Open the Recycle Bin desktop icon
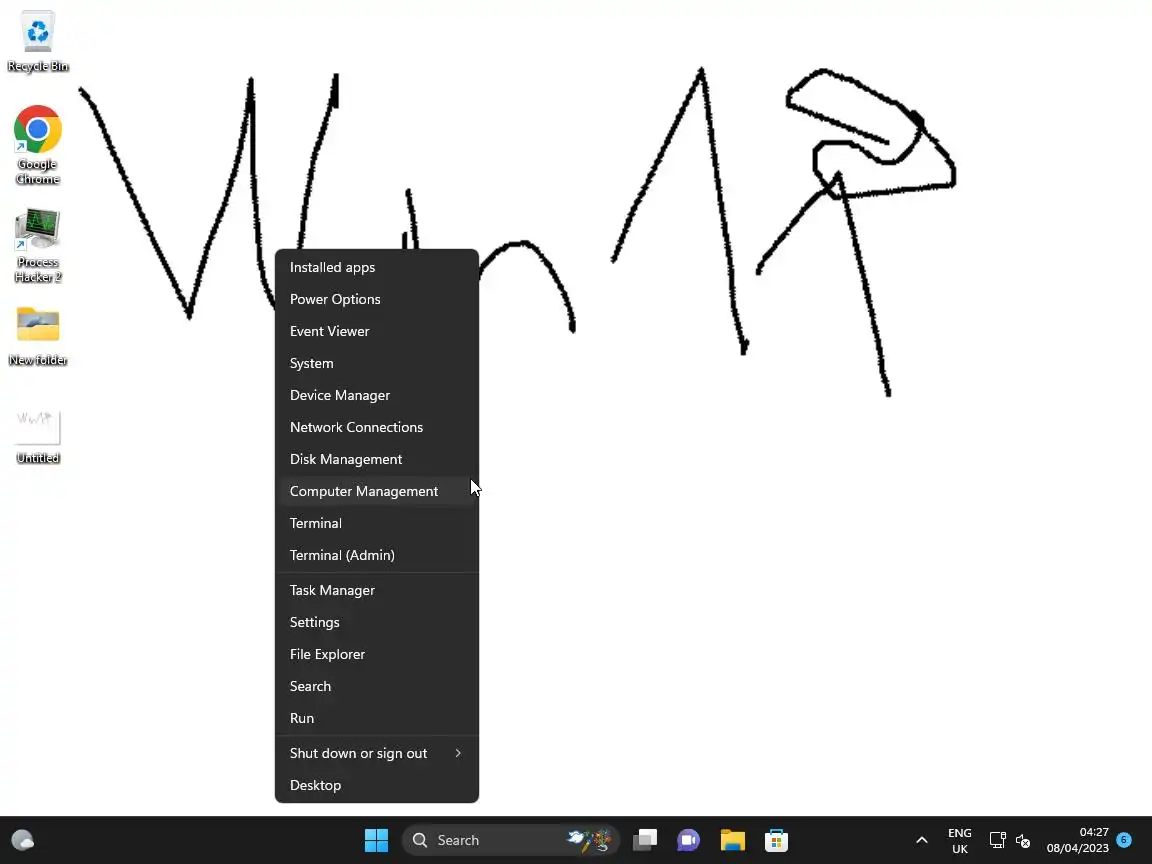 (37, 41)
